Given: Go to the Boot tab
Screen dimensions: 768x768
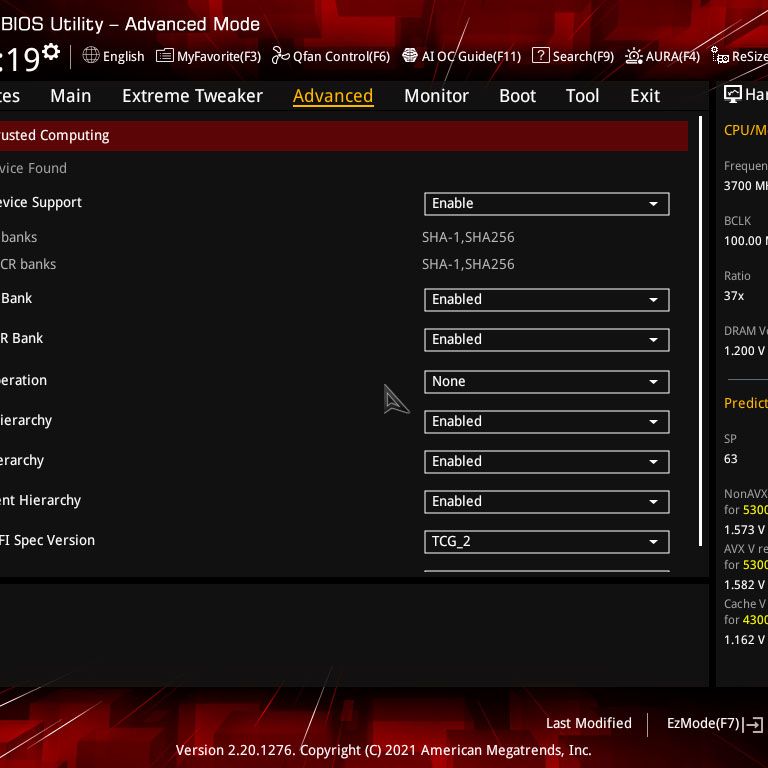Looking at the screenshot, I should click(x=517, y=96).
